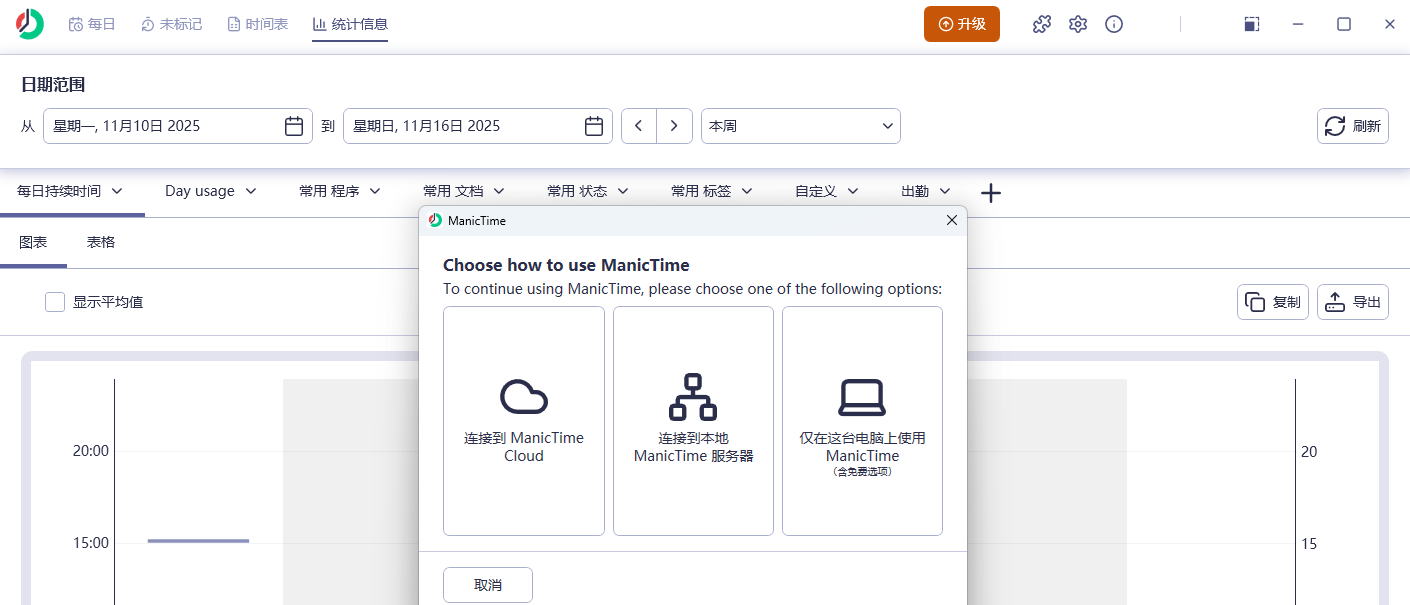The width and height of the screenshot is (1410, 605).
Task: Click the 升级 upgrade button
Action: [x=961, y=23]
